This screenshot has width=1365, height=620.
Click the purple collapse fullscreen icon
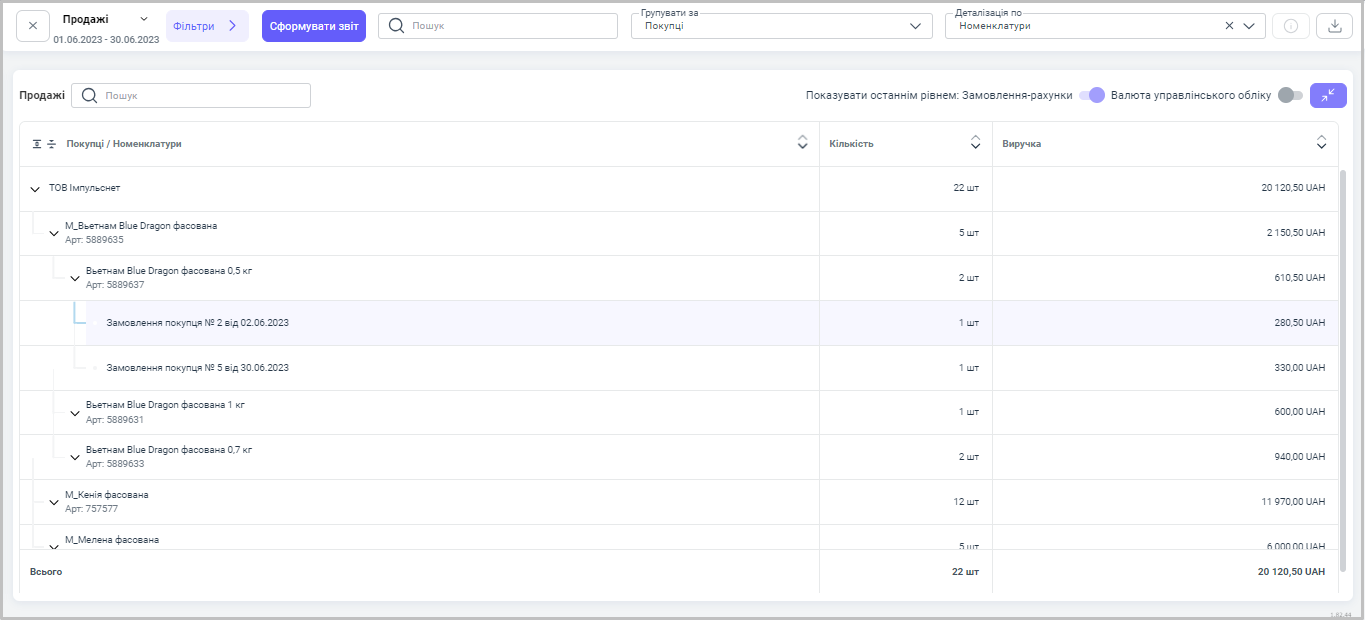coord(1328,95)
